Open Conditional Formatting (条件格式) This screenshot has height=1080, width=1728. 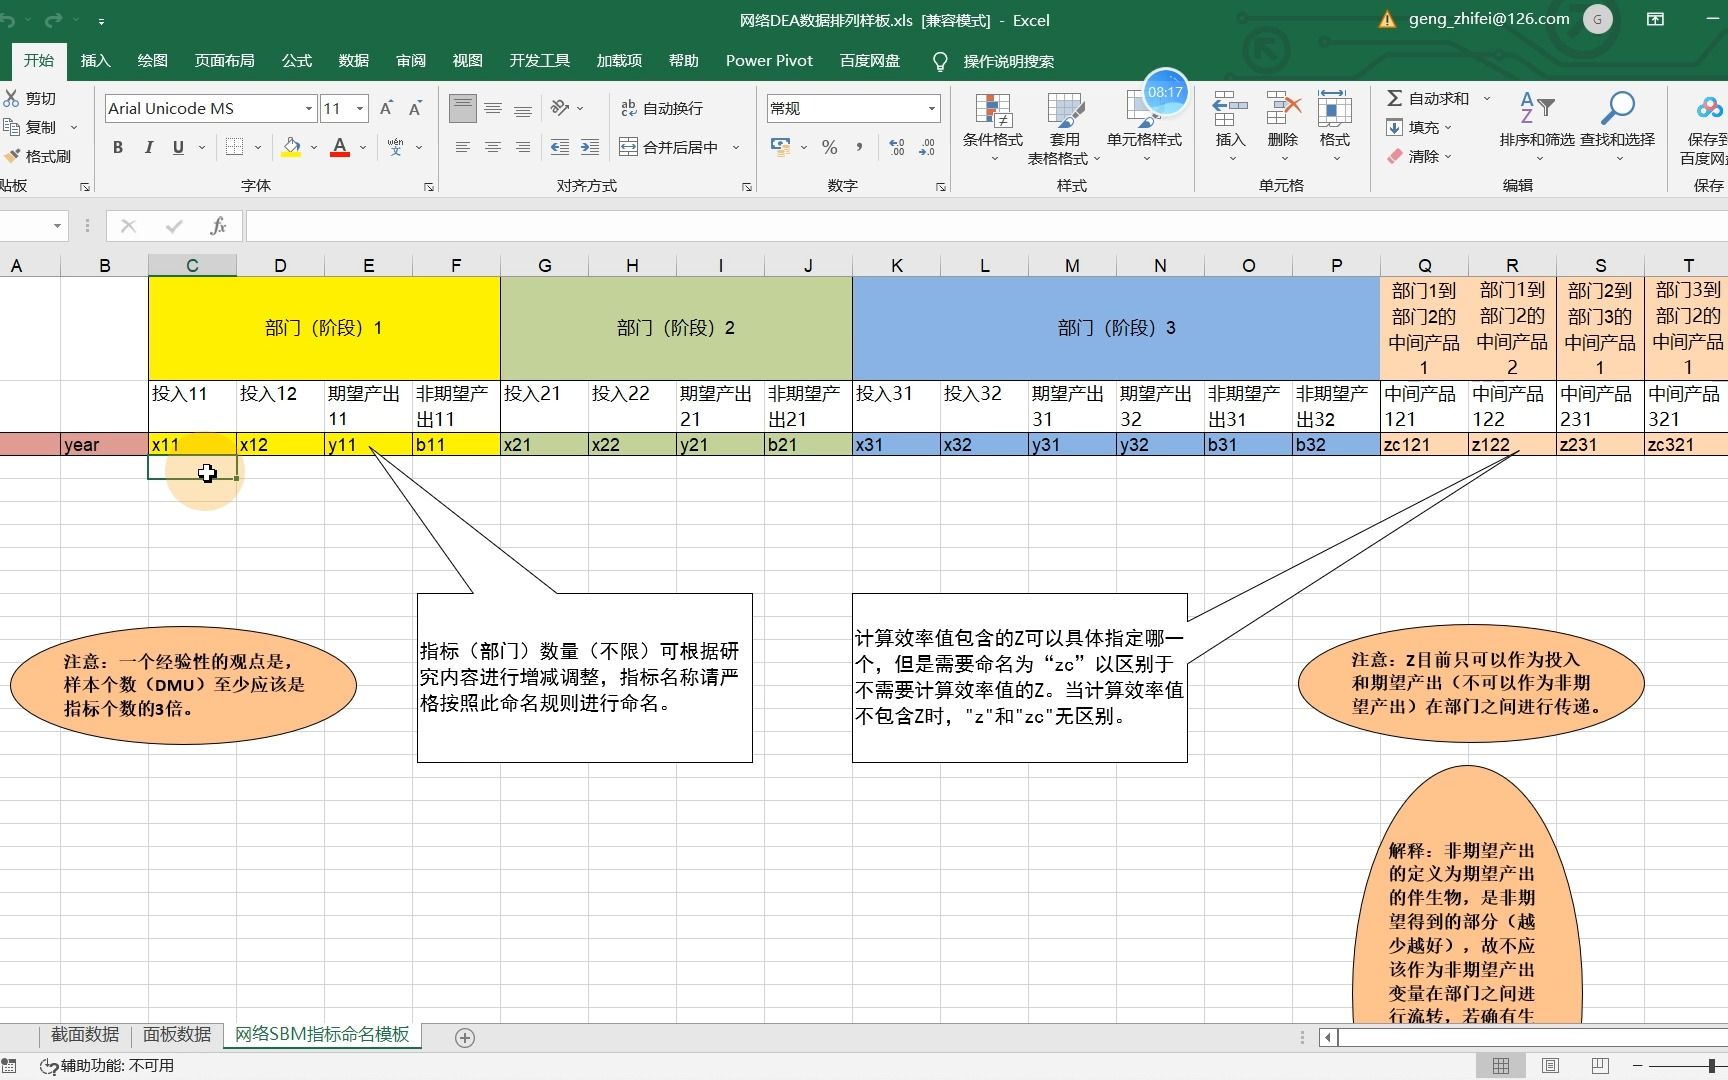tap(993, 128)
